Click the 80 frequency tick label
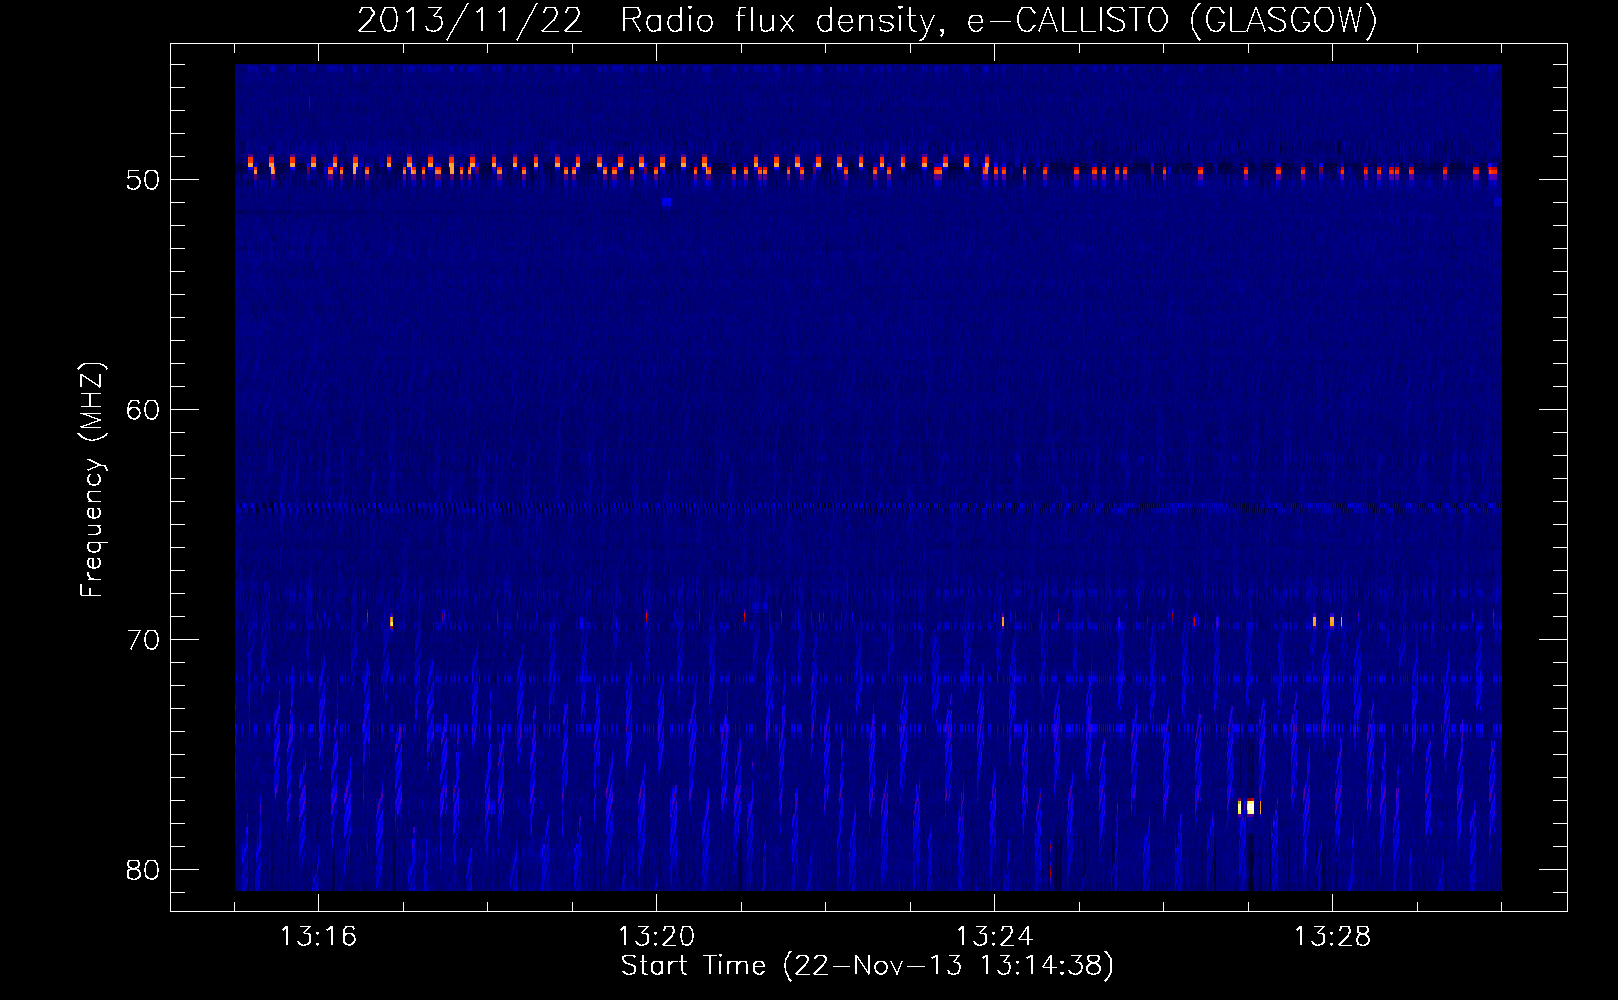Screen dimensions: 1618x1000 (x=142, y=870)
